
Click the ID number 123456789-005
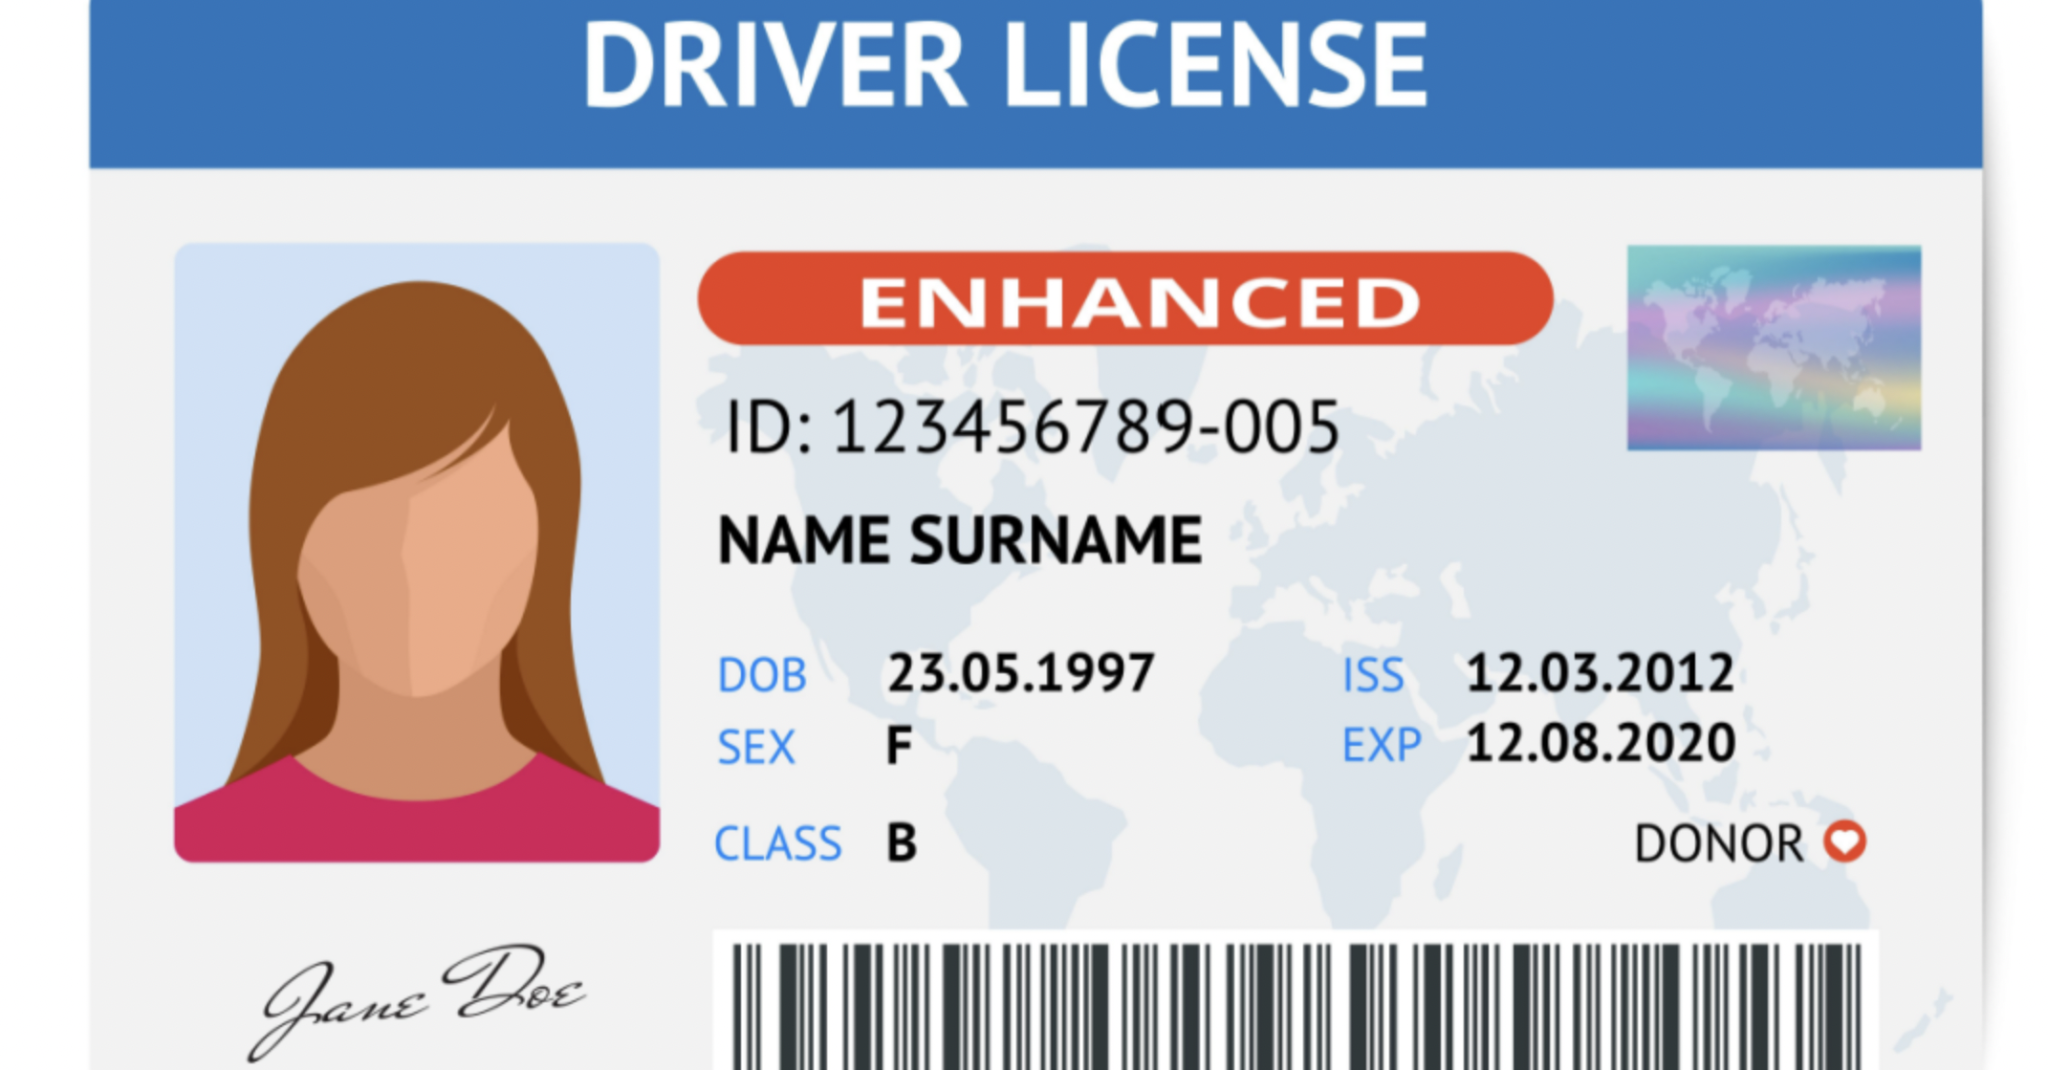1030,425
